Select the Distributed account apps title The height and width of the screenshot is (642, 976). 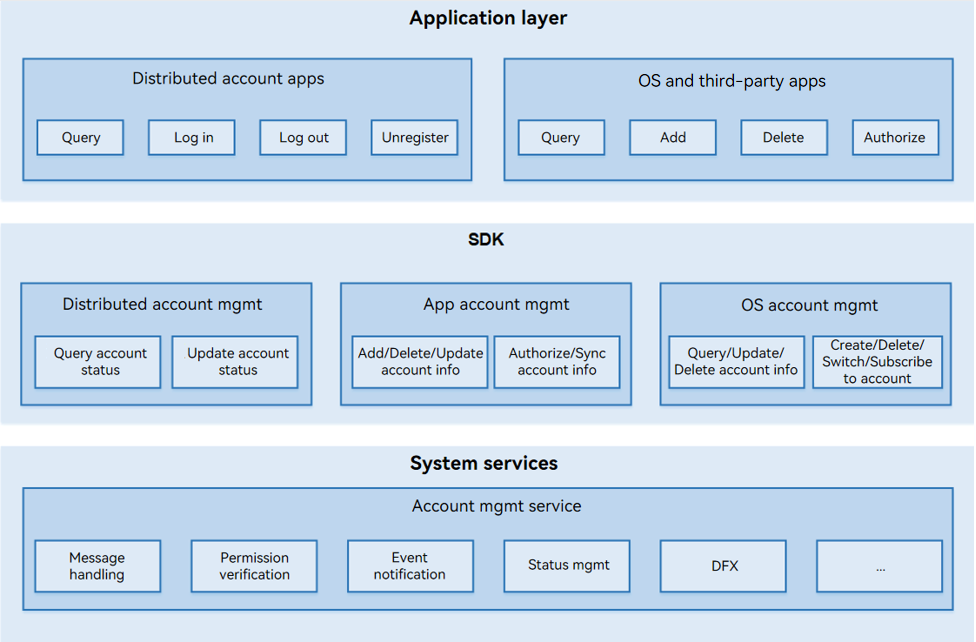(228, 79)
